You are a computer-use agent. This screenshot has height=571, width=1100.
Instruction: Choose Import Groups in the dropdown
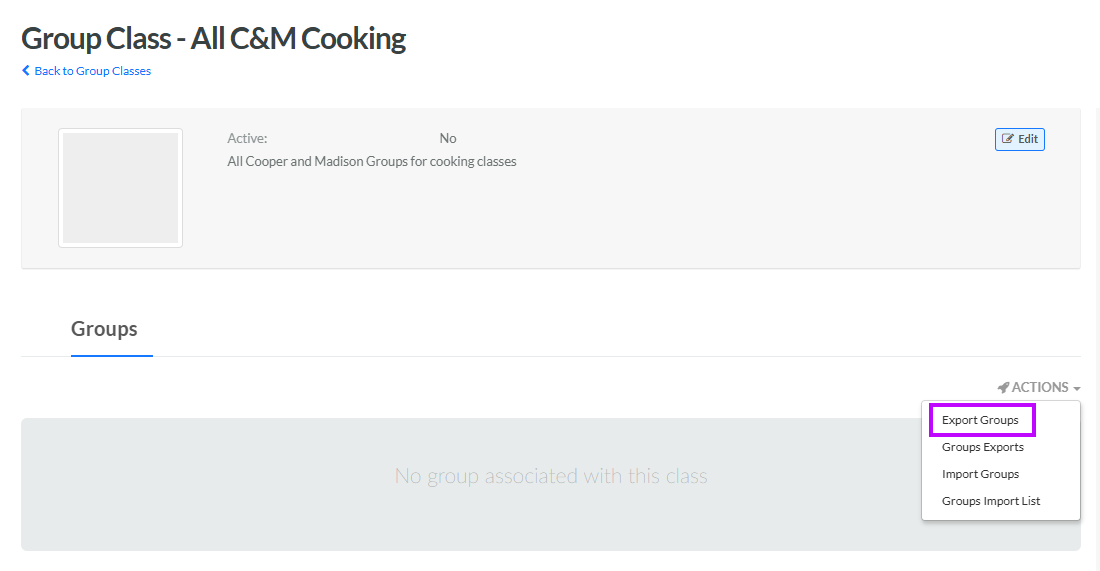[x=980, y=474]
